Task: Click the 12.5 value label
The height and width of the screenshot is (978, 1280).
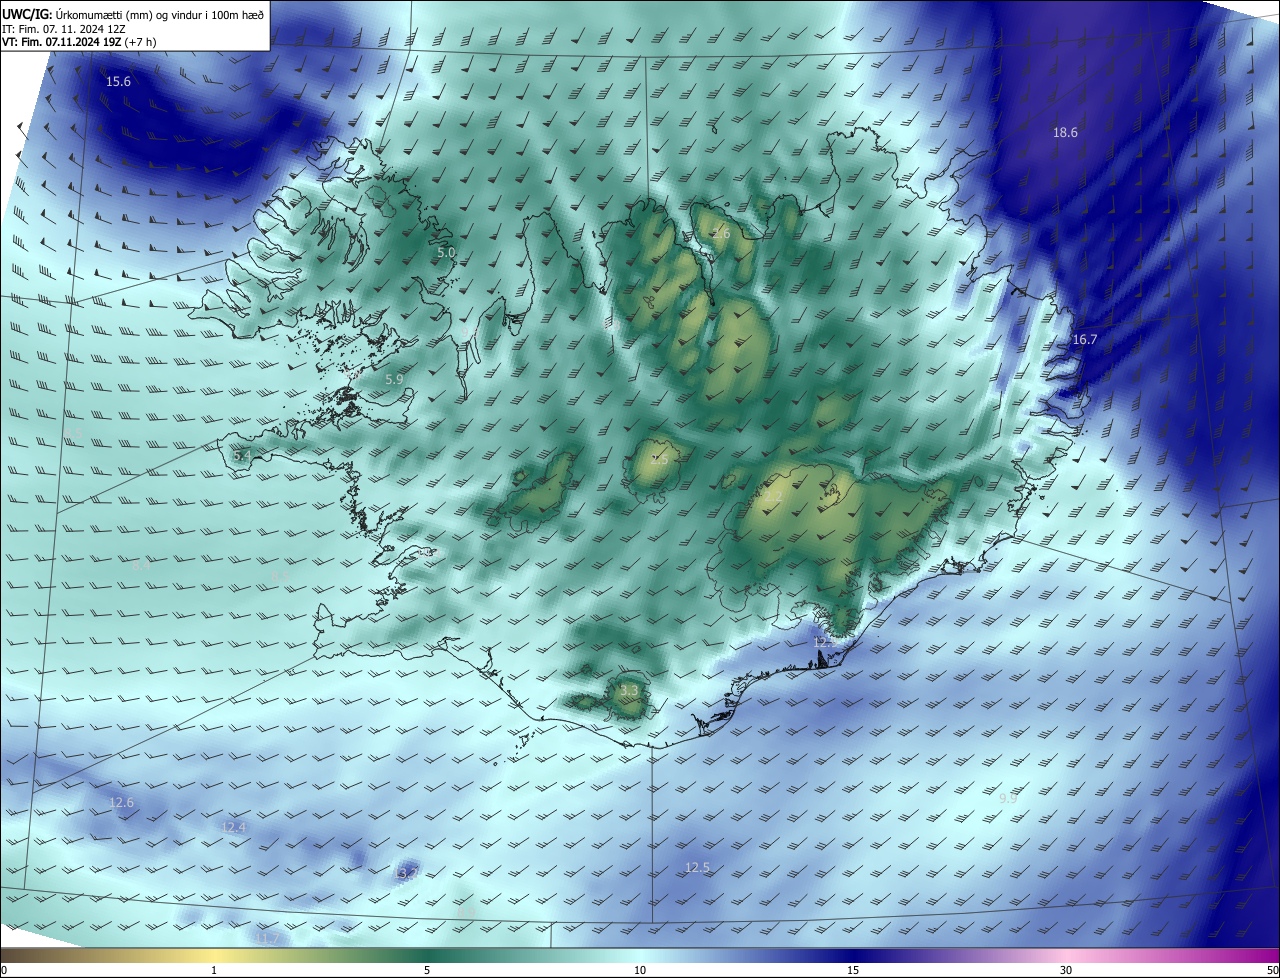Action: coord(697,867)
